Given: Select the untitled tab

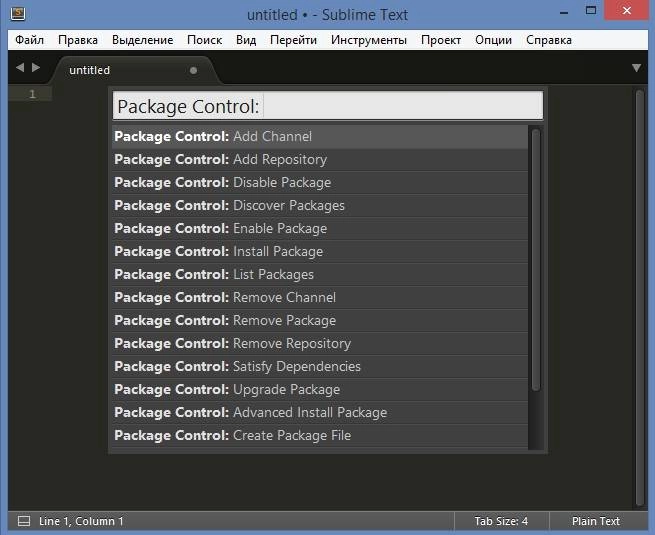Looking at the screenshot, I should (134, 70).
